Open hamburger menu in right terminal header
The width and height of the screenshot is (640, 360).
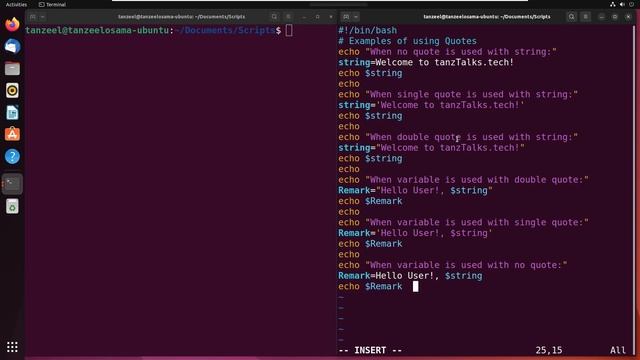pyautogui.click(x=586, y=17)
